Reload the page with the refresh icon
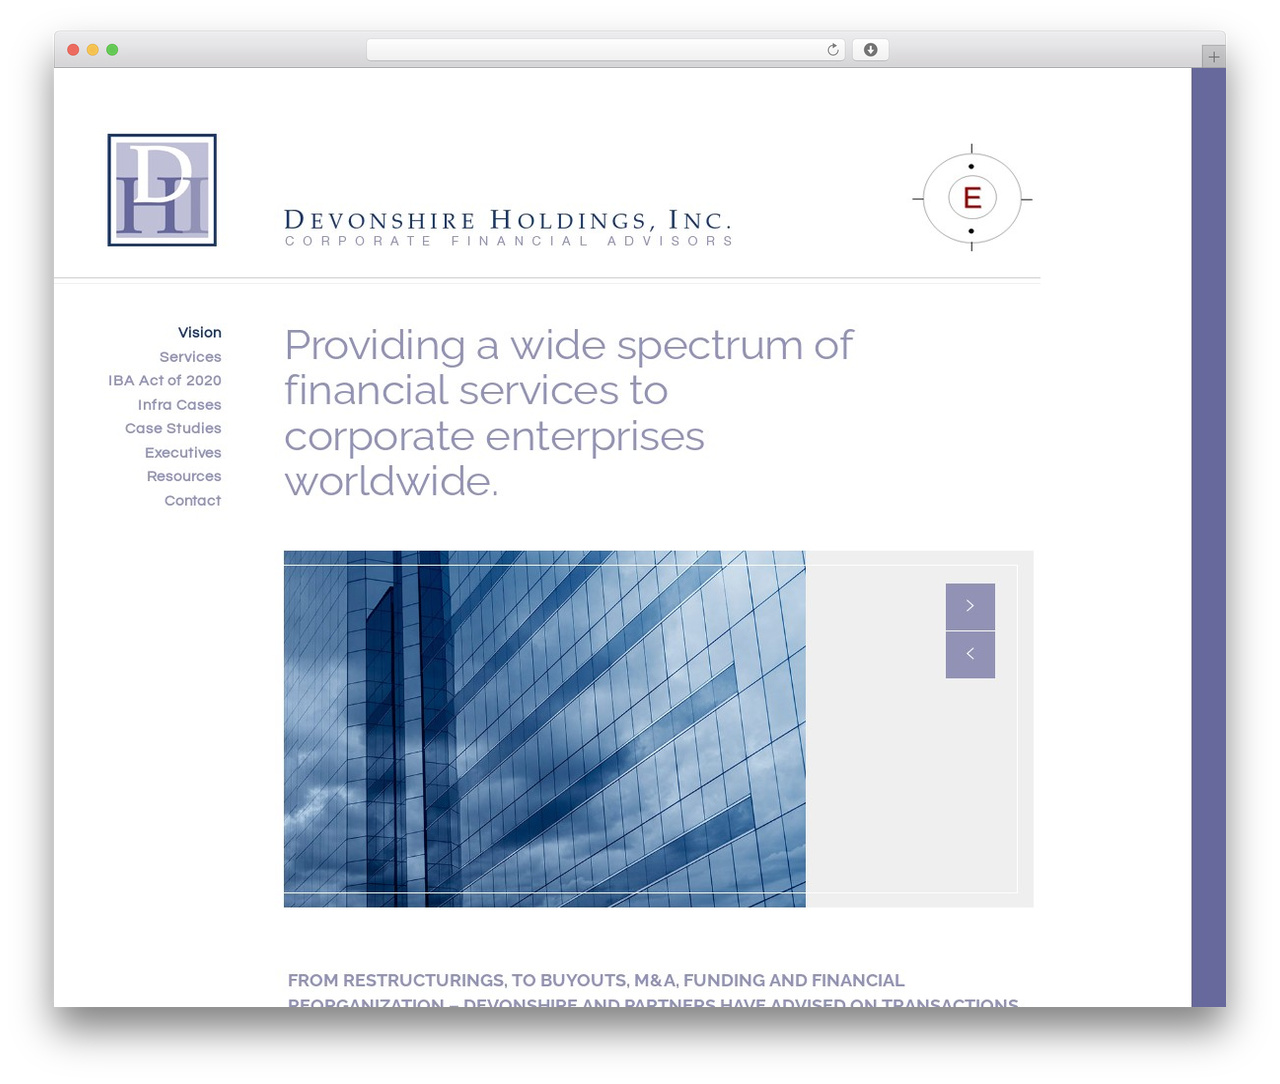The width and height of the screenshot is (1280, 1084). tap(832, 50)
